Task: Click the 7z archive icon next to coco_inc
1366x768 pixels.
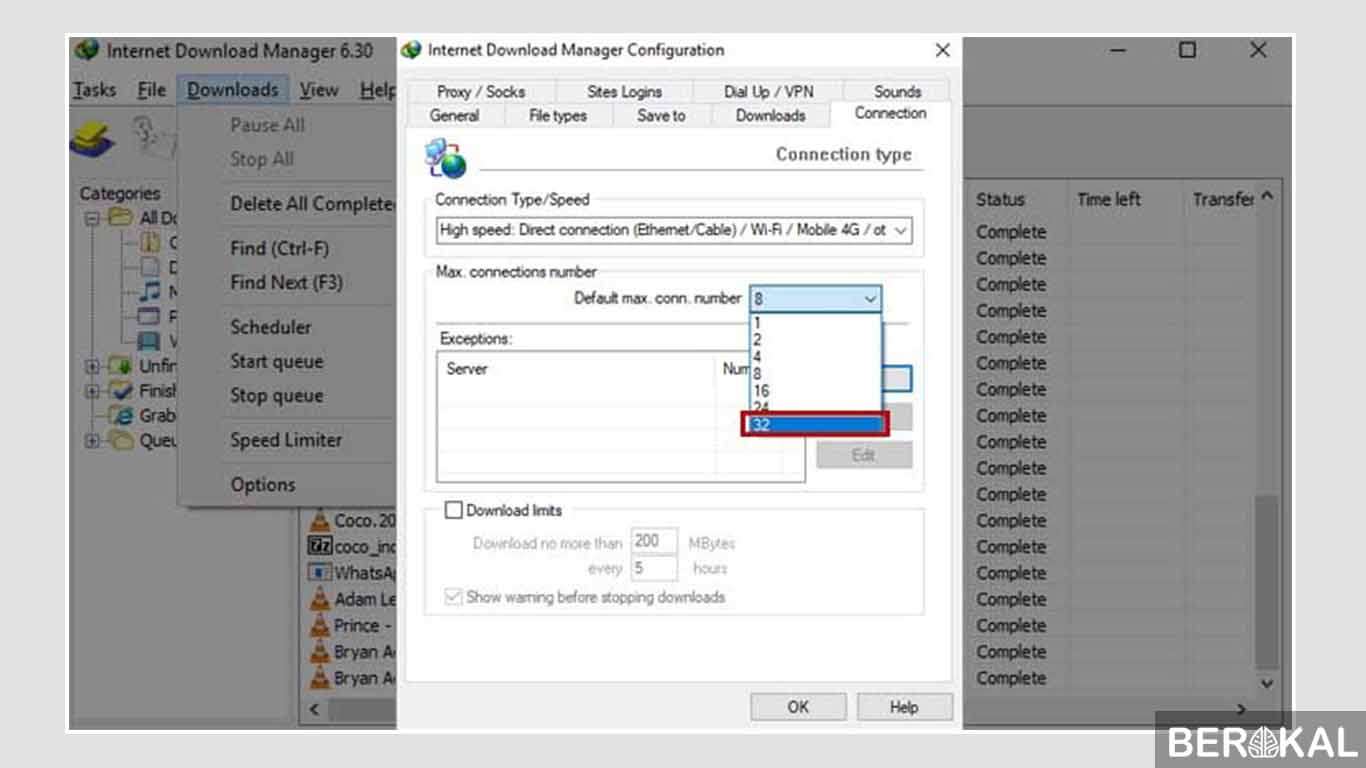Action: tap(319, 547)
